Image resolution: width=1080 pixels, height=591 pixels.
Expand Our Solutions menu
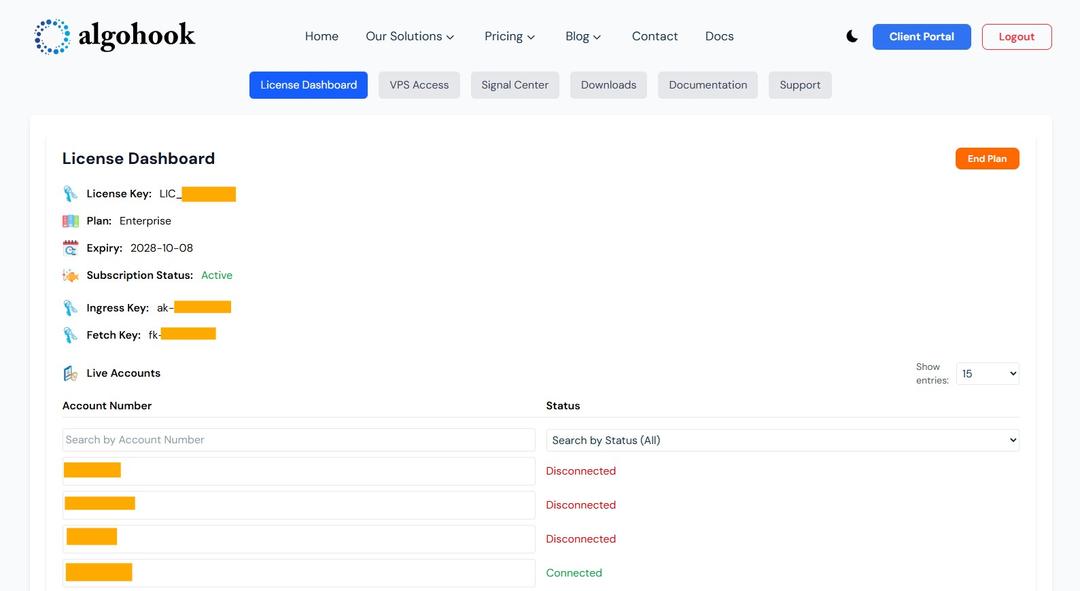click(410, 36)
